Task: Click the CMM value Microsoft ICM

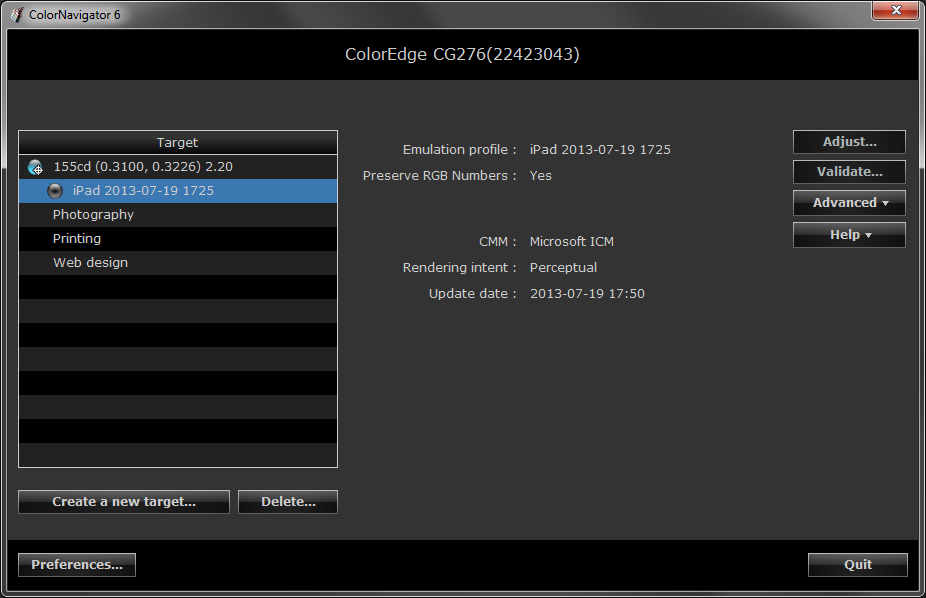Action: pos(572,242)
